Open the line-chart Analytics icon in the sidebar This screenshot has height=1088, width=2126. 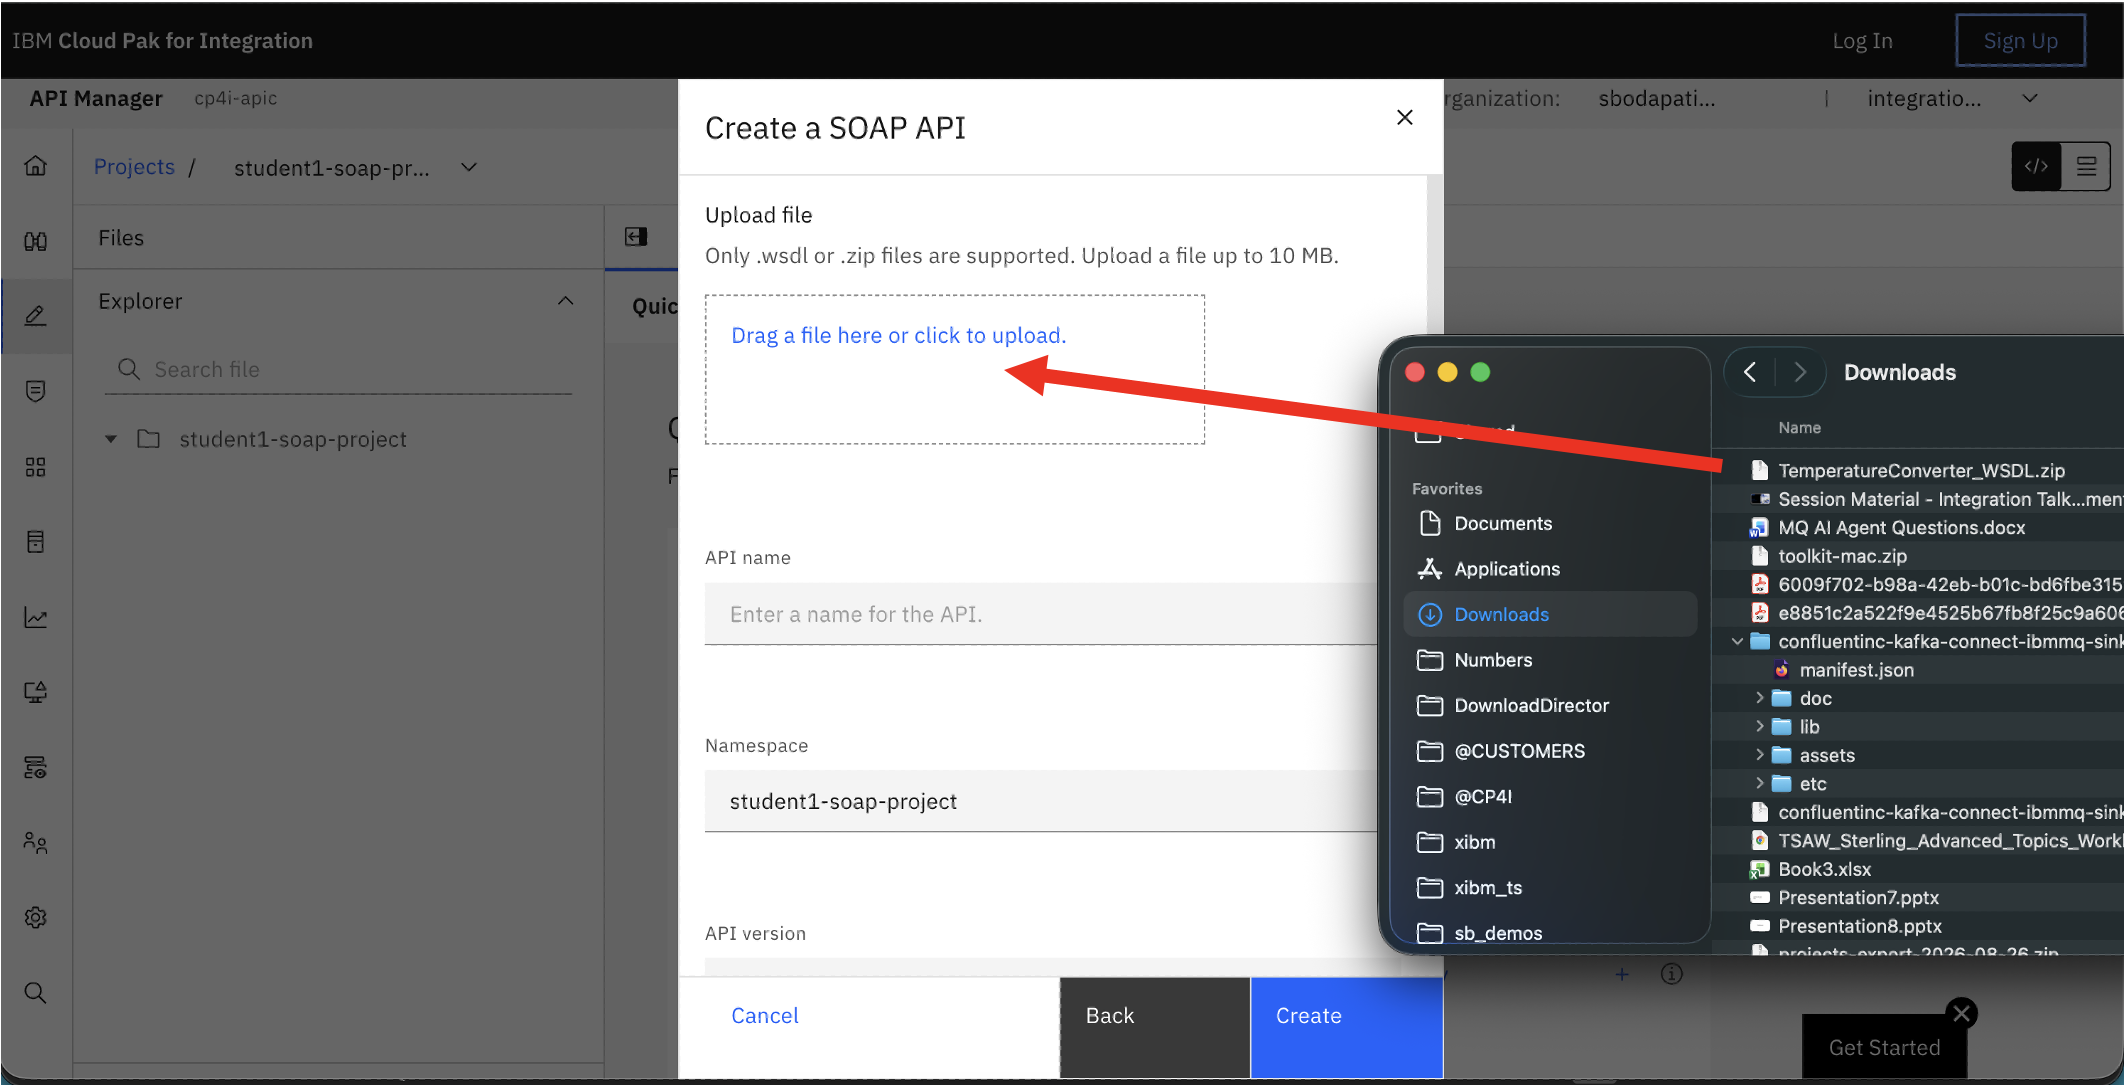pos(36,617)
